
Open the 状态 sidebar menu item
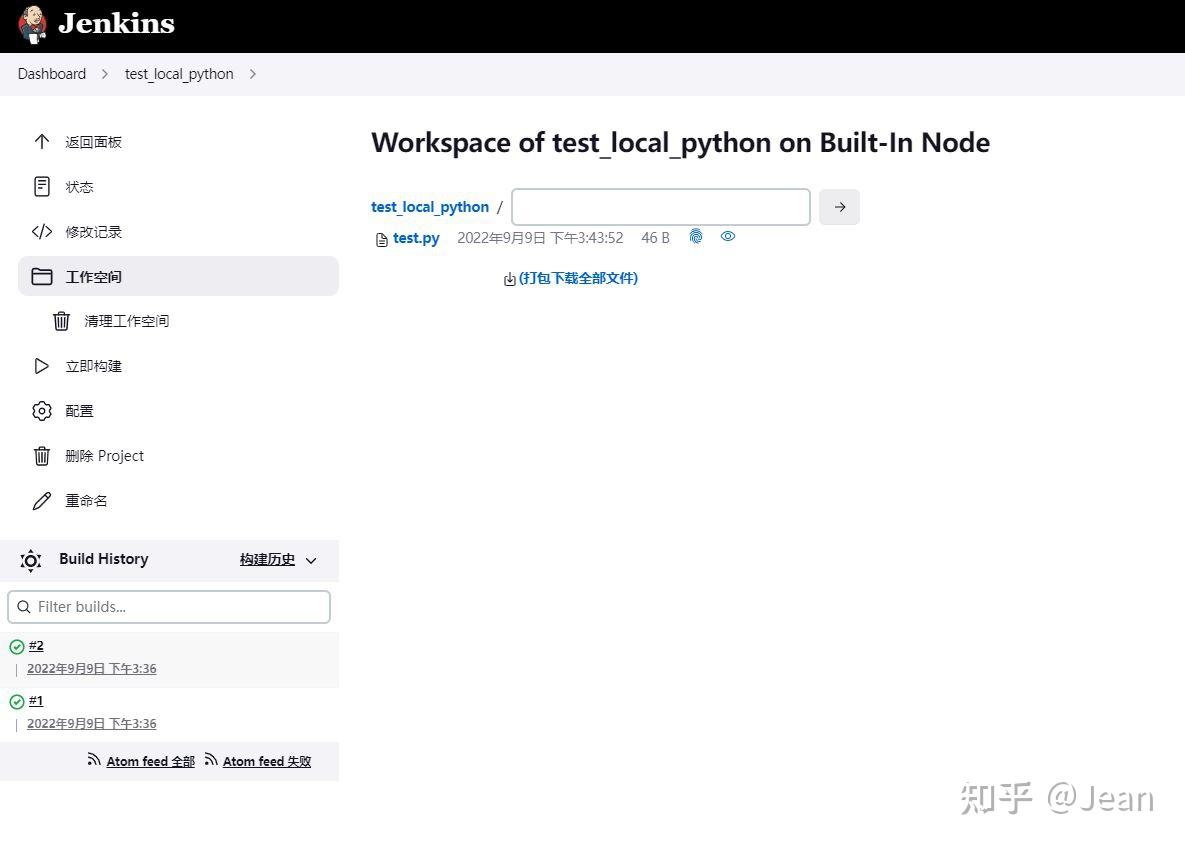coord(79,187)
